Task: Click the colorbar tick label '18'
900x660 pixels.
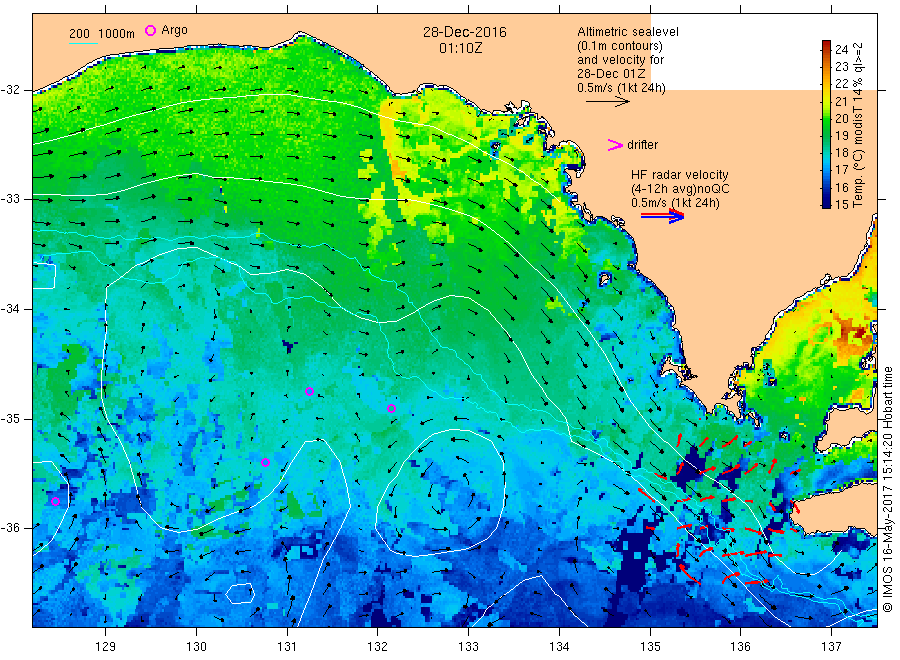Action: tap(841, 153)
